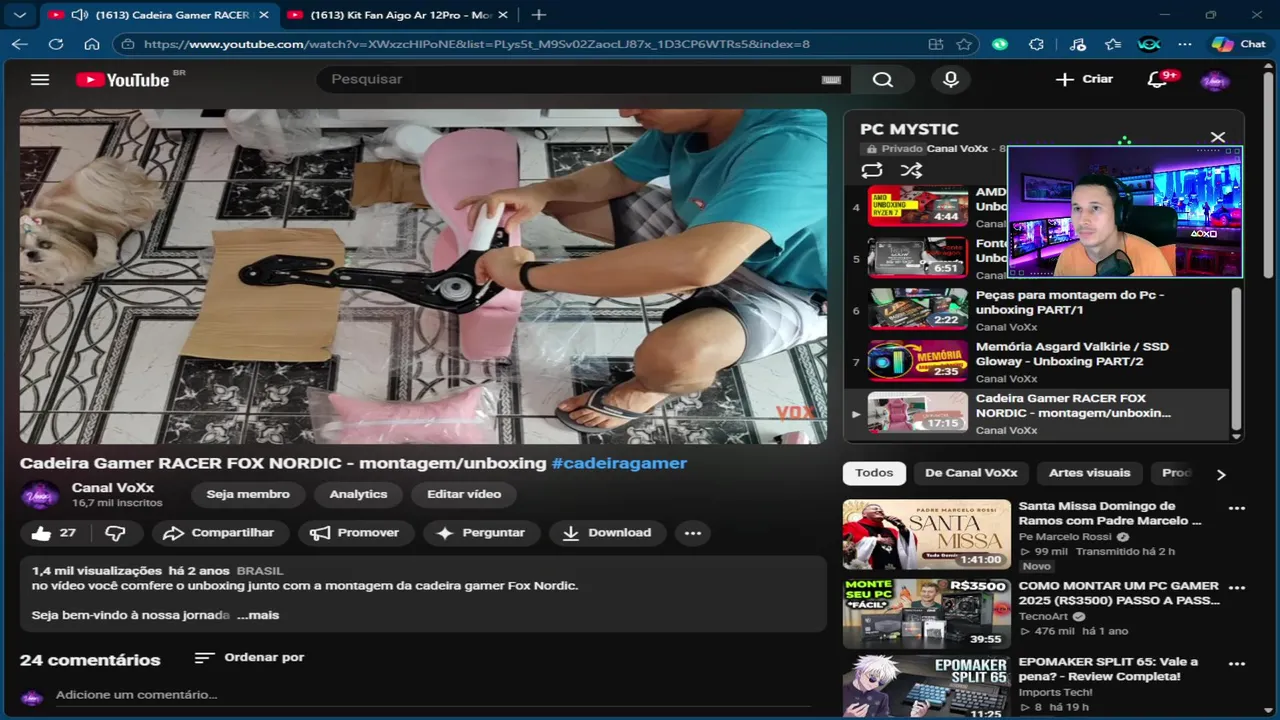Open the account avatar menu

coord(1215,80)
